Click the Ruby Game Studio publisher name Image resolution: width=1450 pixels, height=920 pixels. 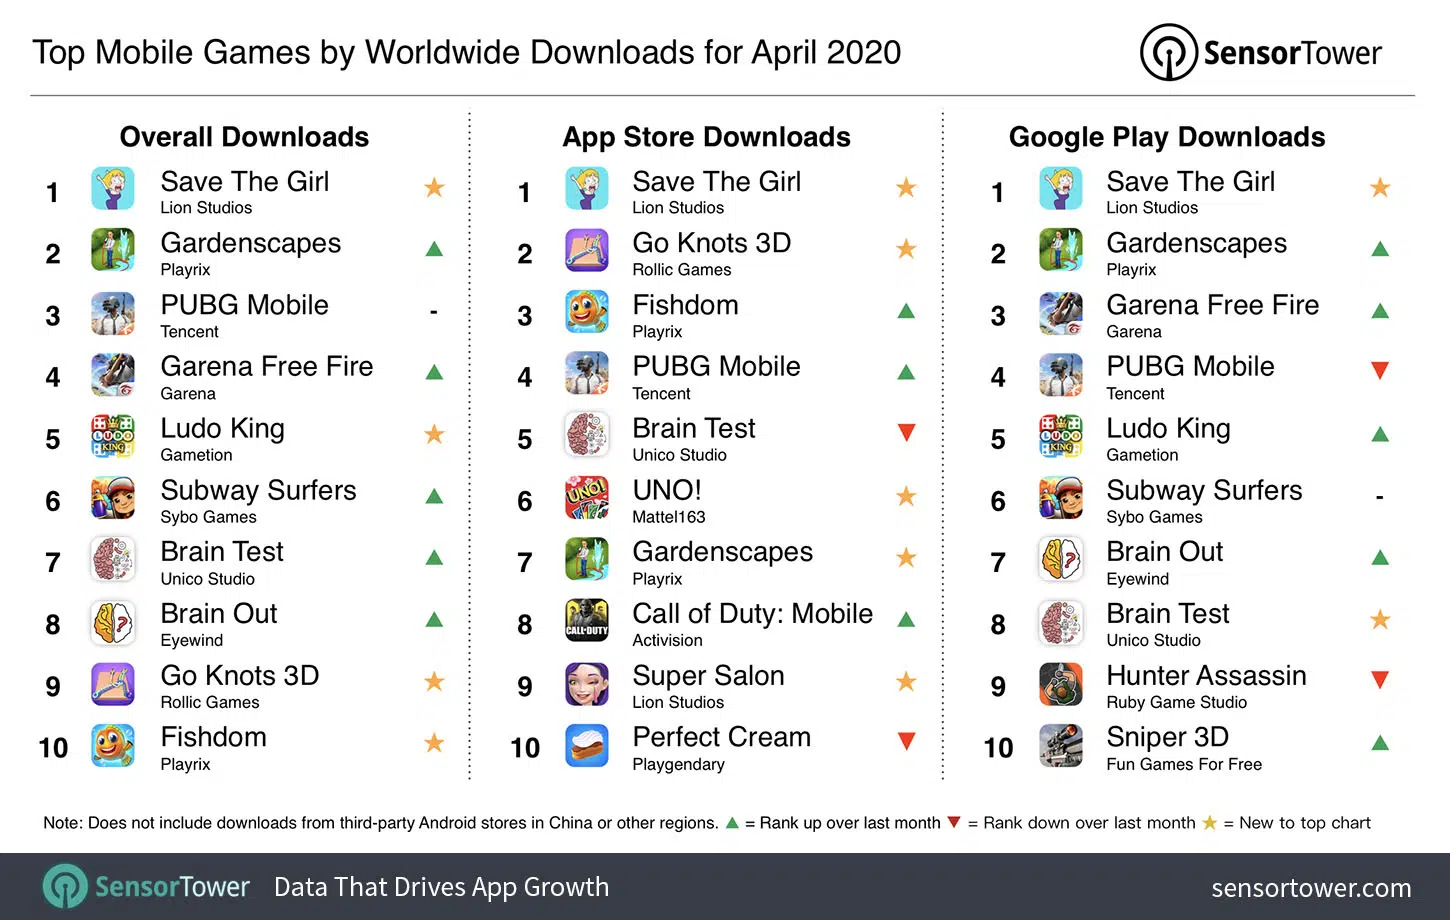pos(1177,703)
